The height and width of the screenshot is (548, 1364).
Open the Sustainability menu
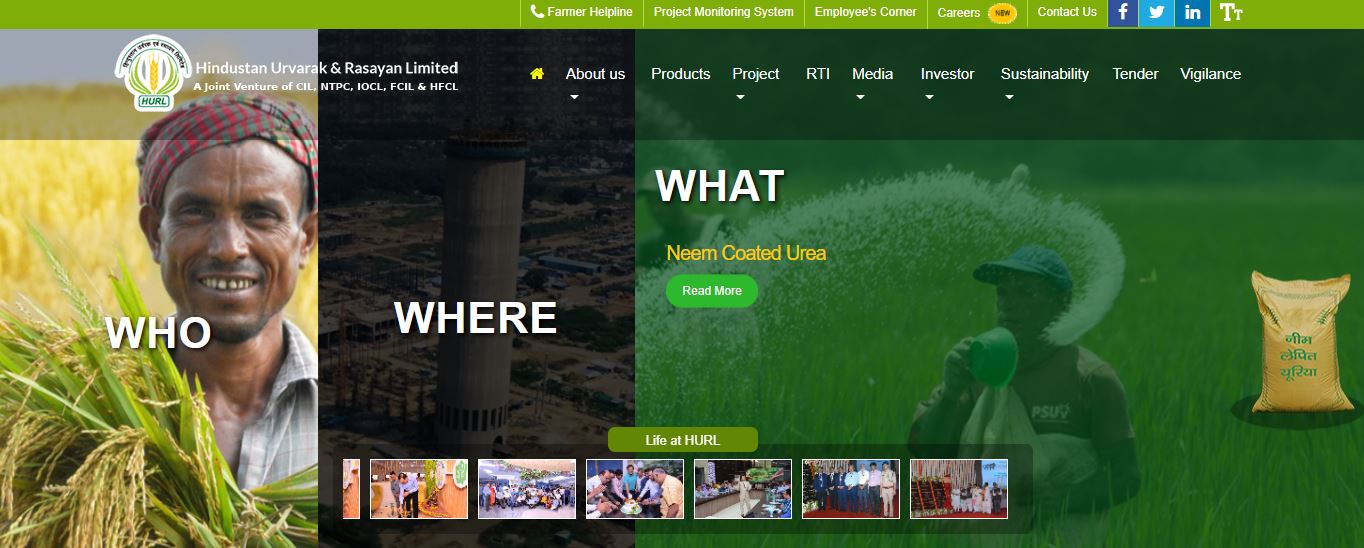coord(1044,74)
